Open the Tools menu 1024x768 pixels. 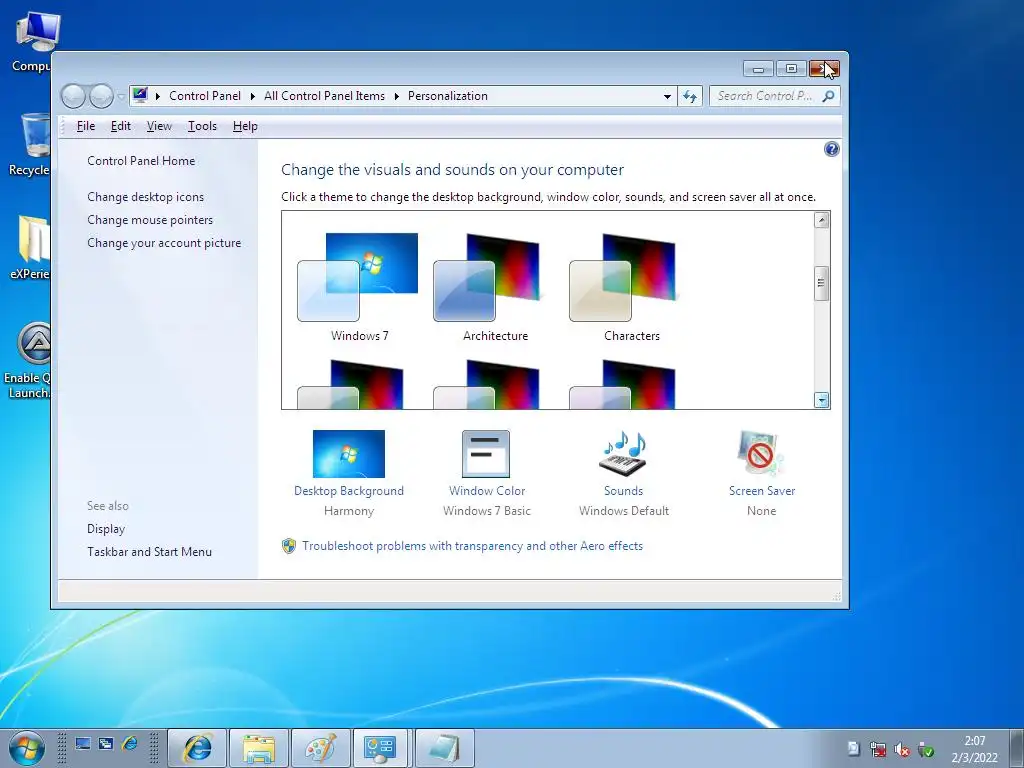coord(202,126)
